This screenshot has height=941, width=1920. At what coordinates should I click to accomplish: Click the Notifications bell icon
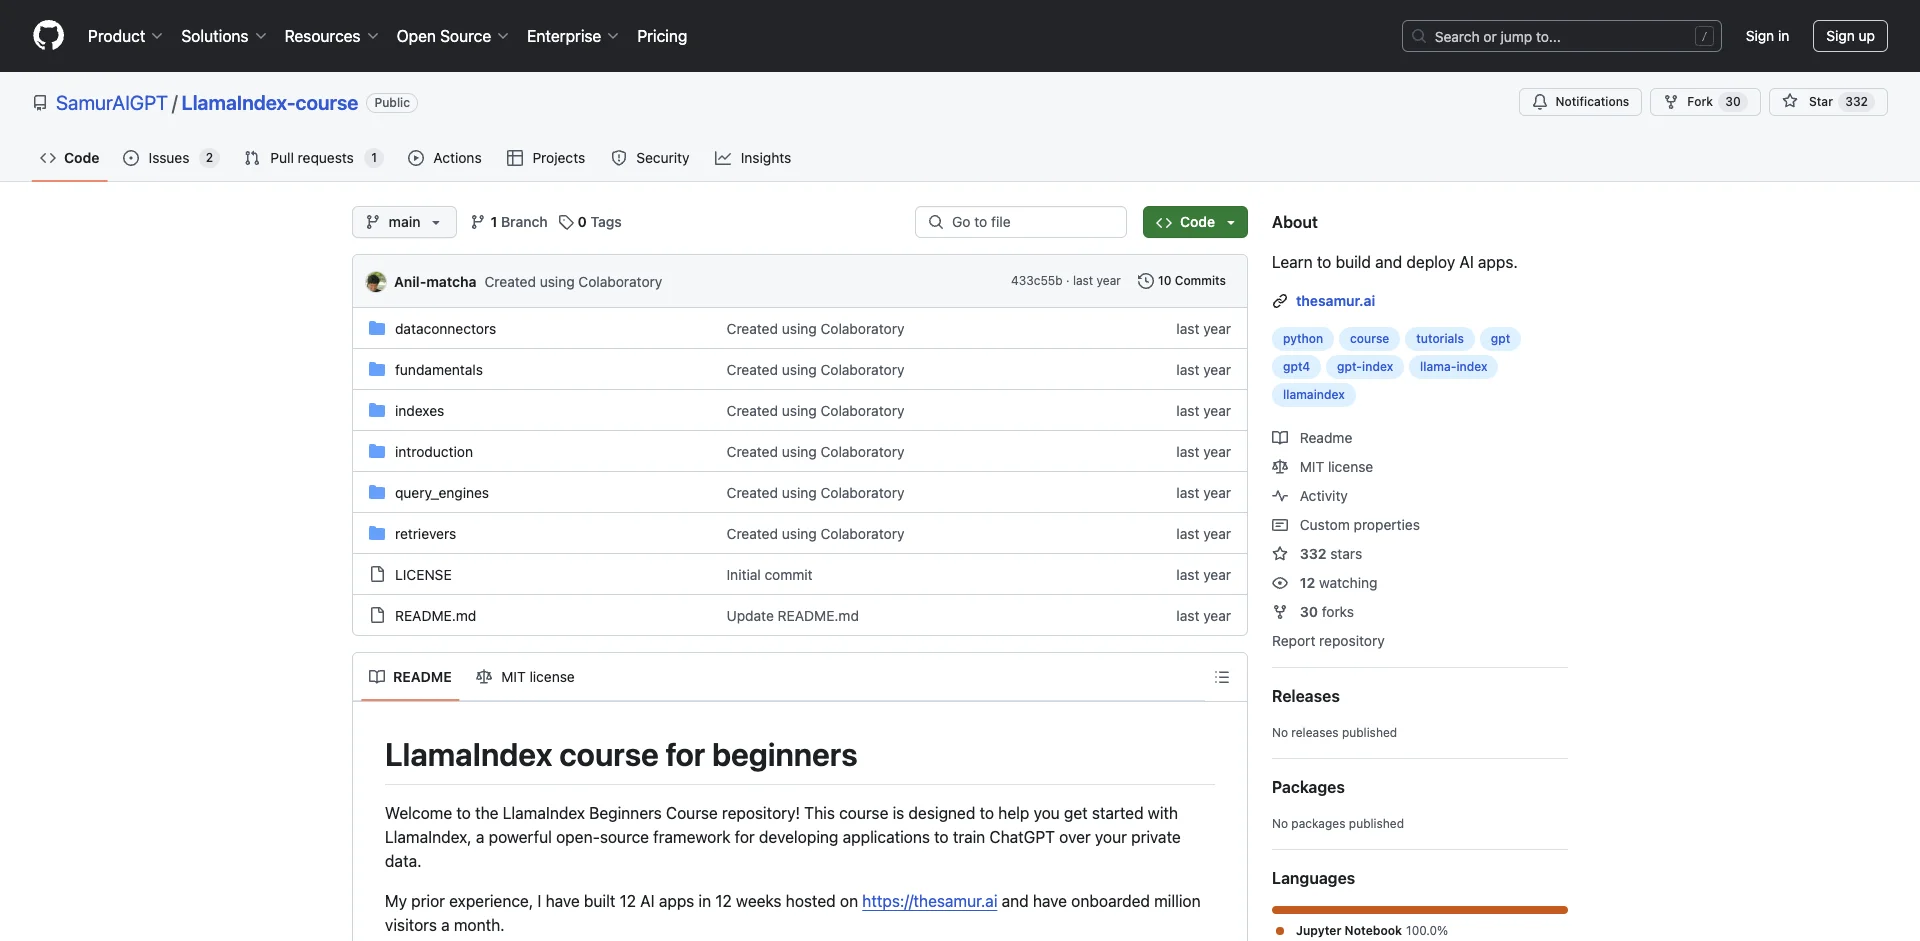click(1540, 102)
